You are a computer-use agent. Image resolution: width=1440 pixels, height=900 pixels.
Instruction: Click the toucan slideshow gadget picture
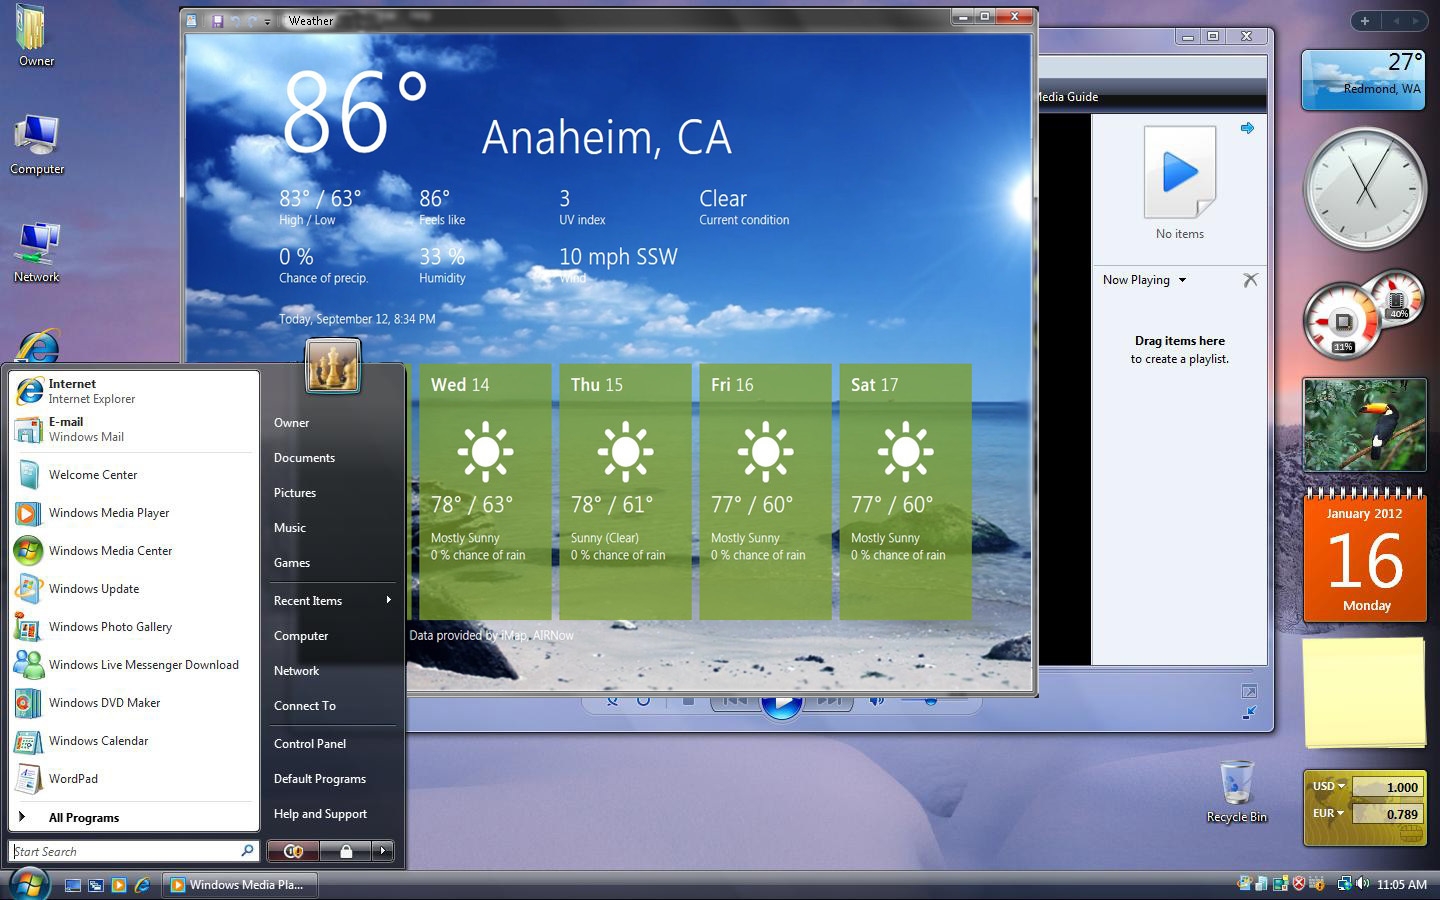[x=1365, y=424]
